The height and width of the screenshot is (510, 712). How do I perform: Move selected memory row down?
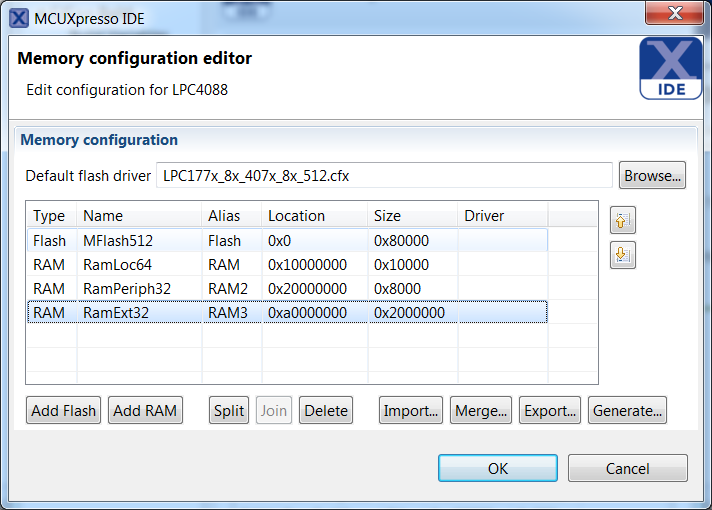coord(623,255)
